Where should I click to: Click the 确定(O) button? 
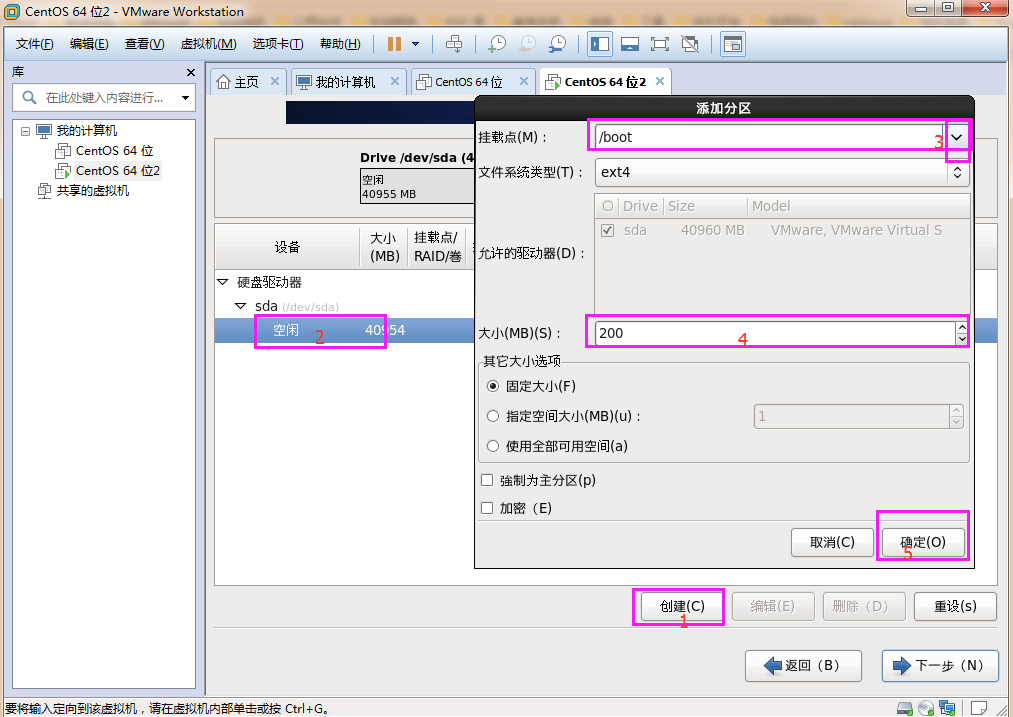coord(923,542)
